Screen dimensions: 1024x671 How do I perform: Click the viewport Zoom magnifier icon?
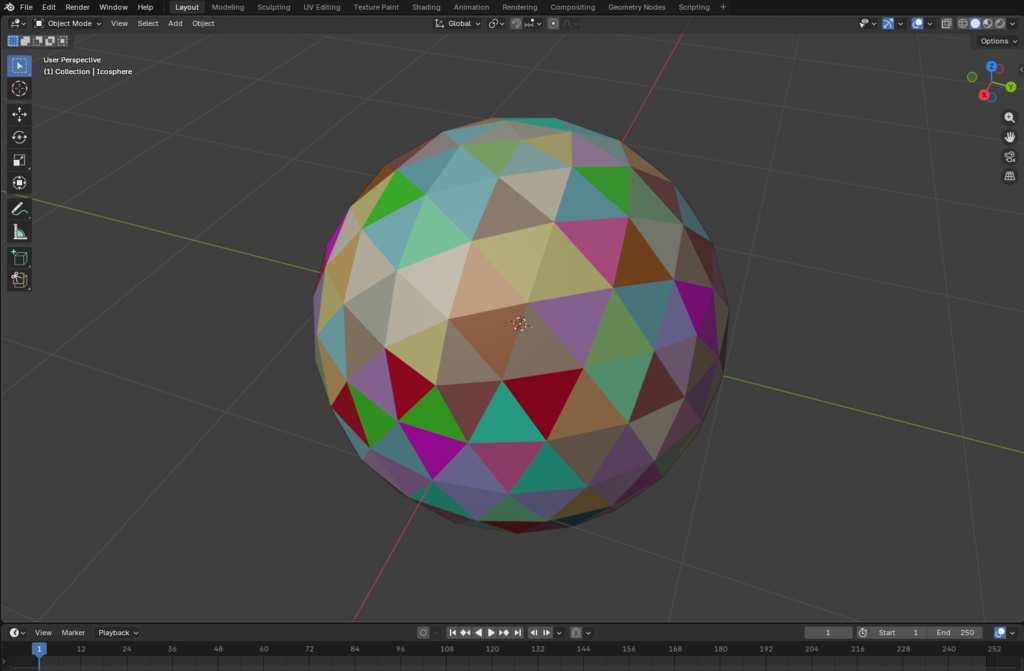1009,117
